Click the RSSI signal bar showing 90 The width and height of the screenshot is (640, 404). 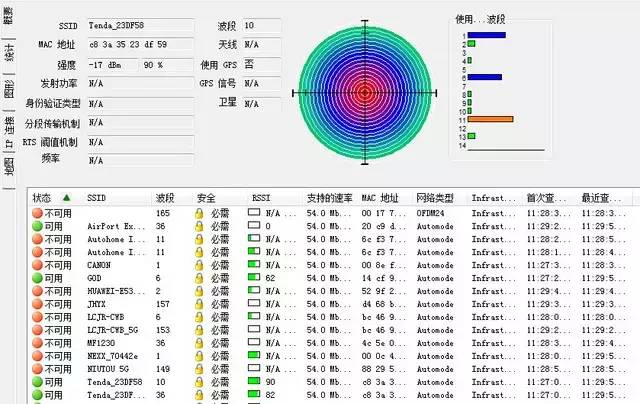pos(256,382)
